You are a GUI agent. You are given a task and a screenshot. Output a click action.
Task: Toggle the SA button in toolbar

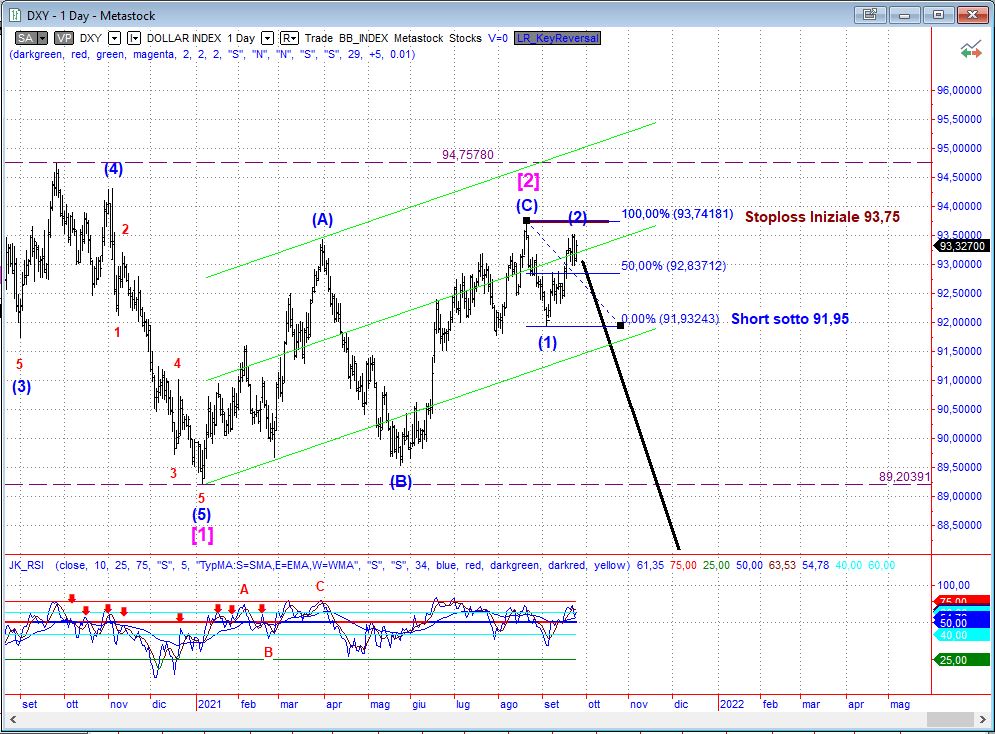26,38
